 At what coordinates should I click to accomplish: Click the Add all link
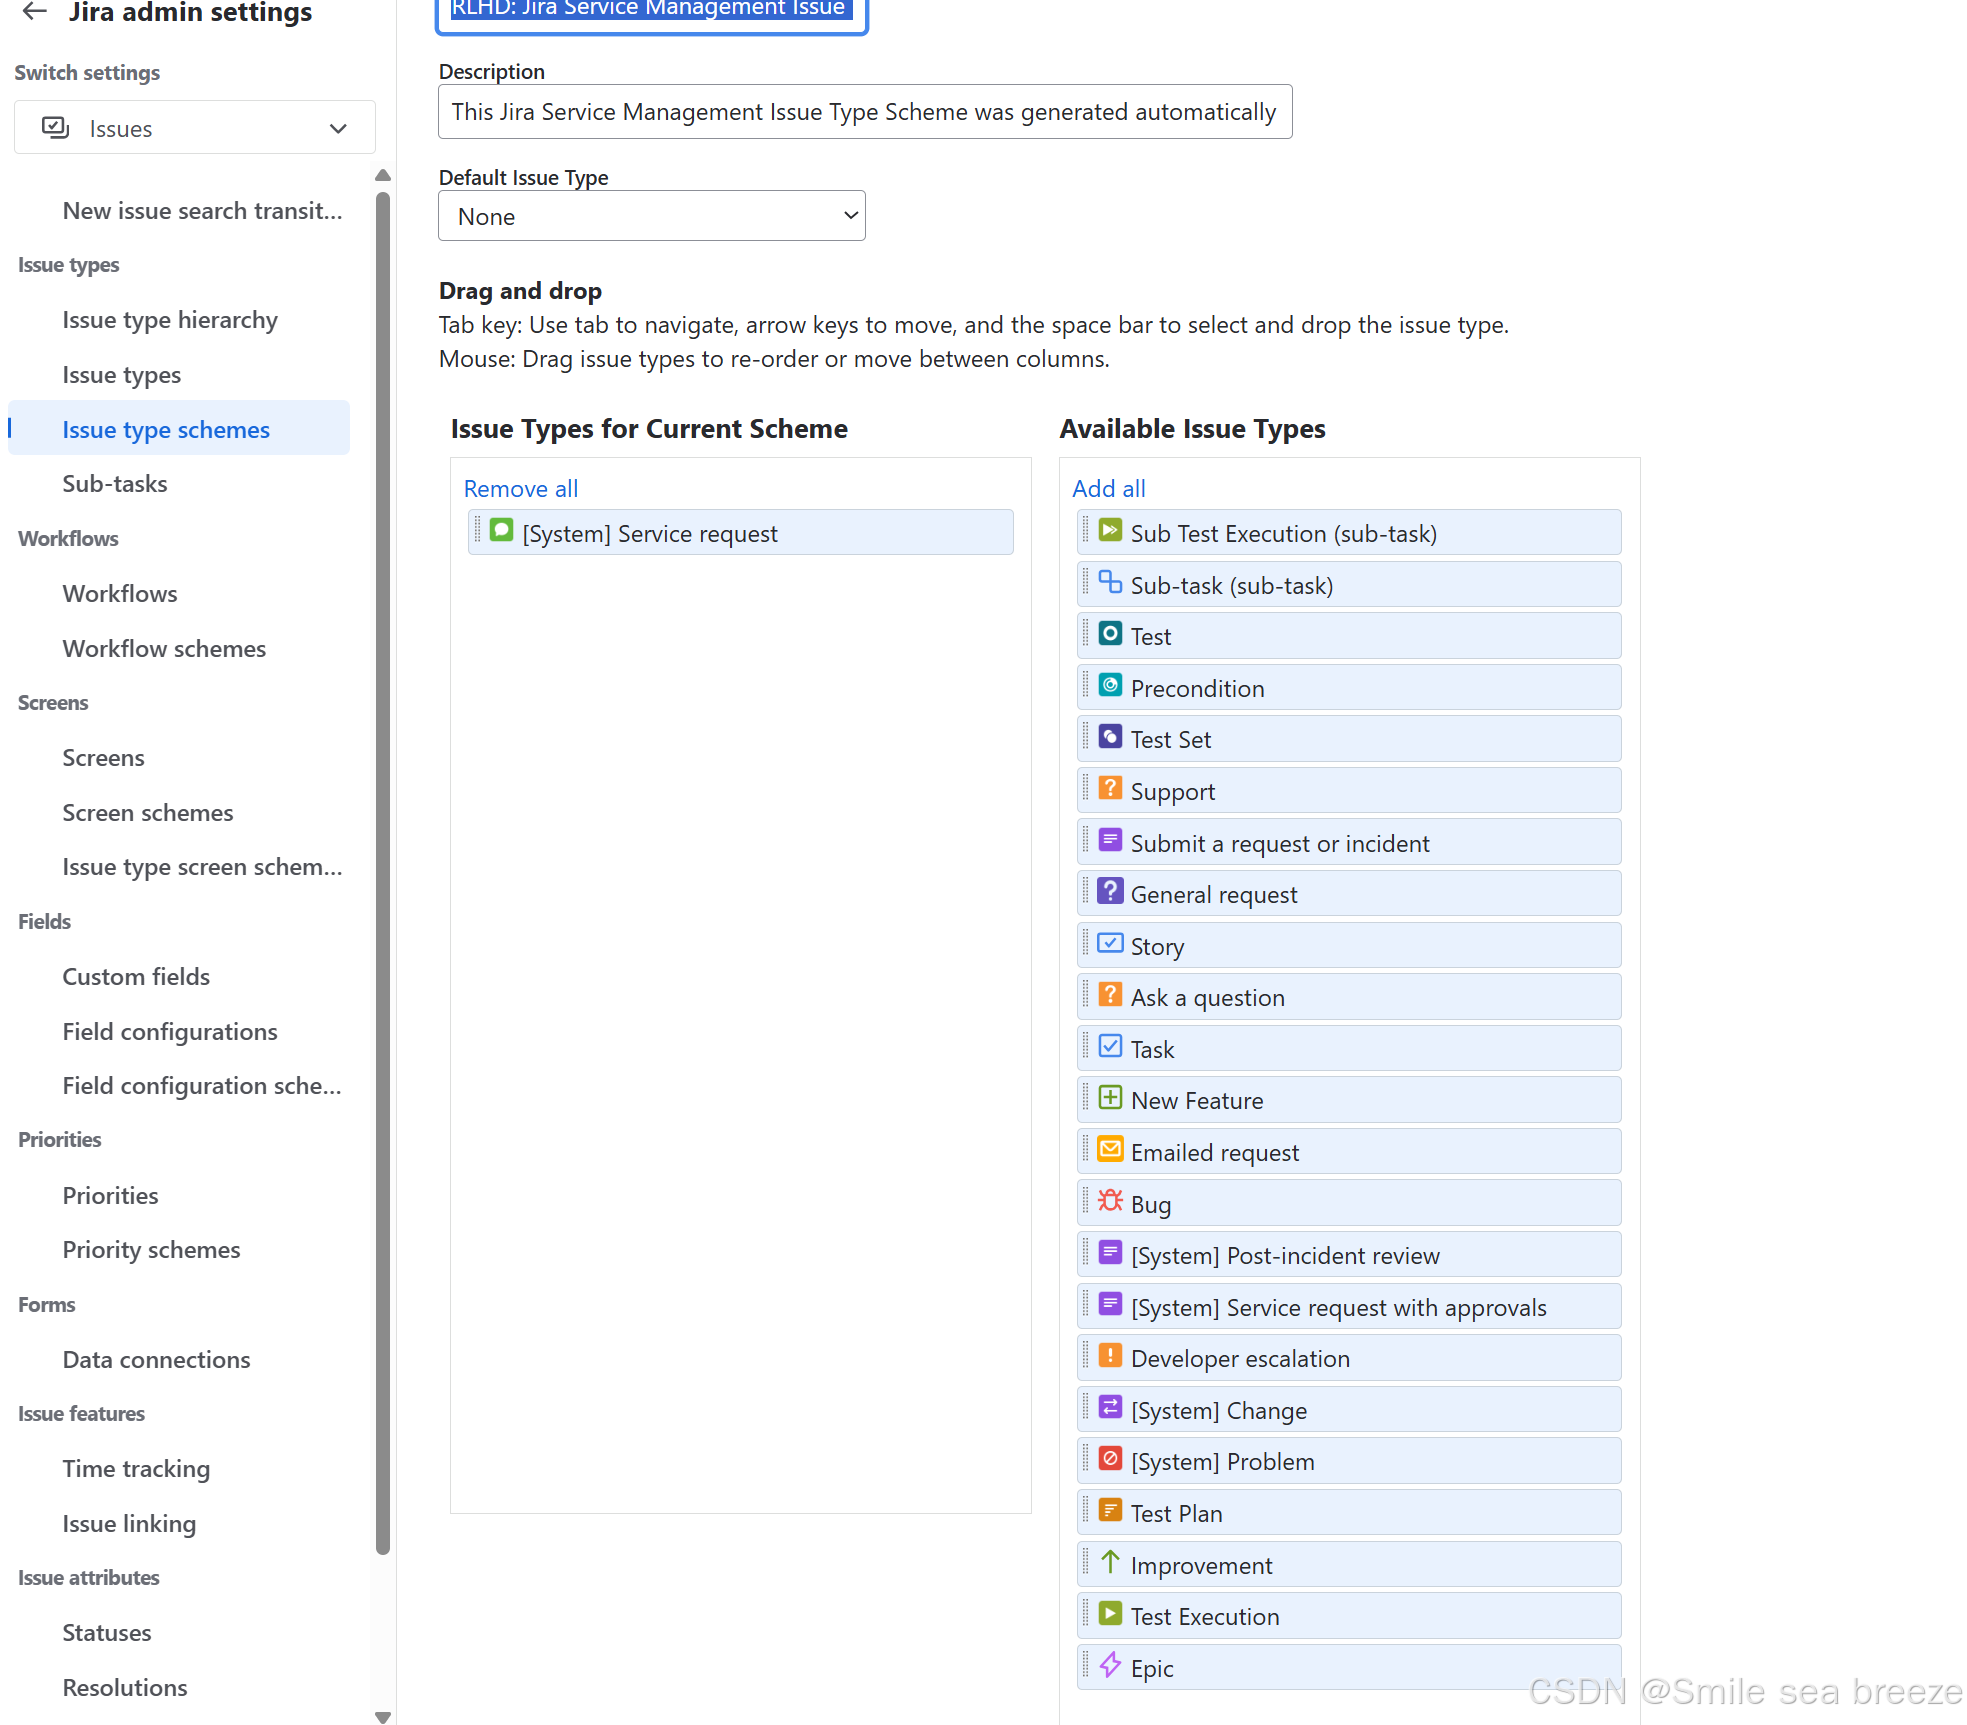[x=1108, y=488]
